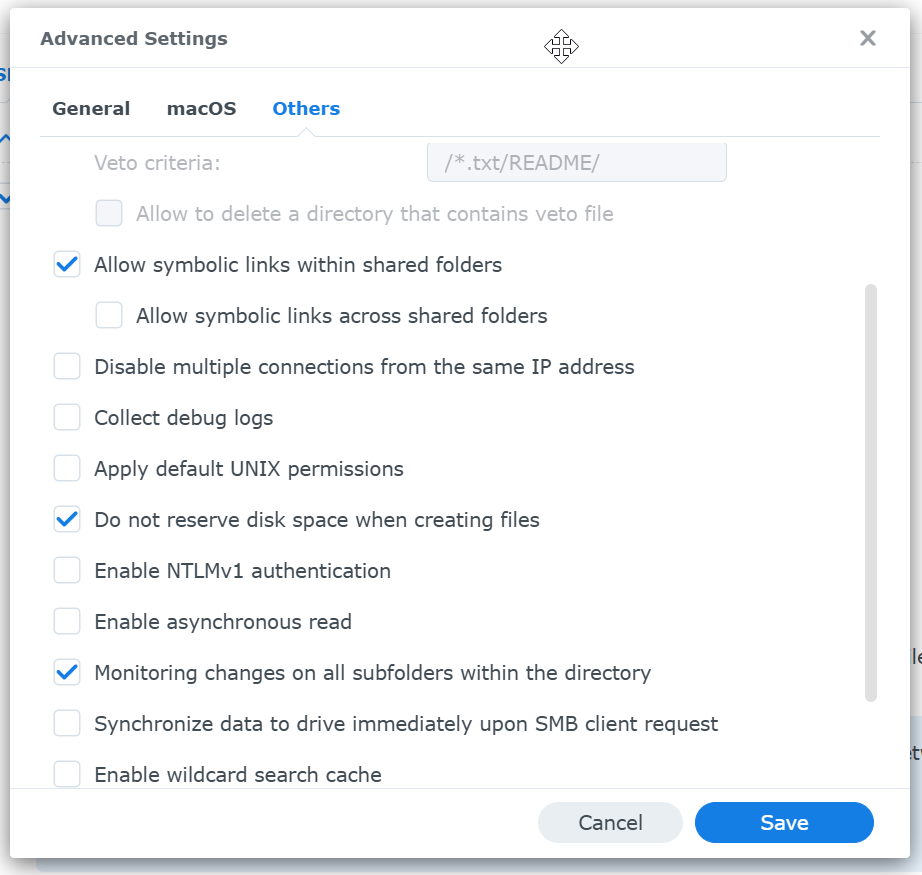Select the Others tab
This screenshot has height=875, width=922.
pos(306,109)
